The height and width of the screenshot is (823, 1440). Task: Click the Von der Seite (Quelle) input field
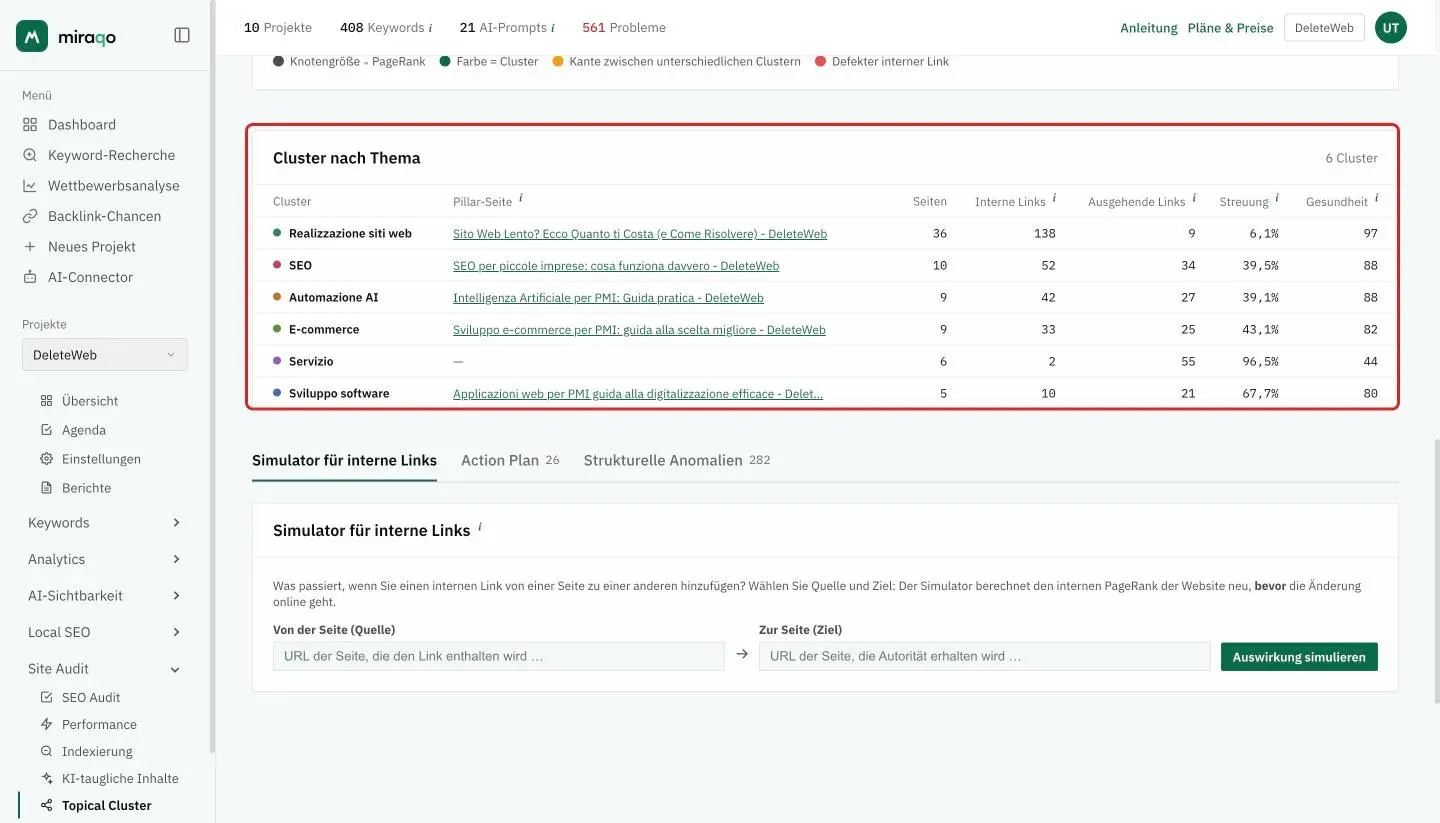pyautogui.click(x=498, y=657)
